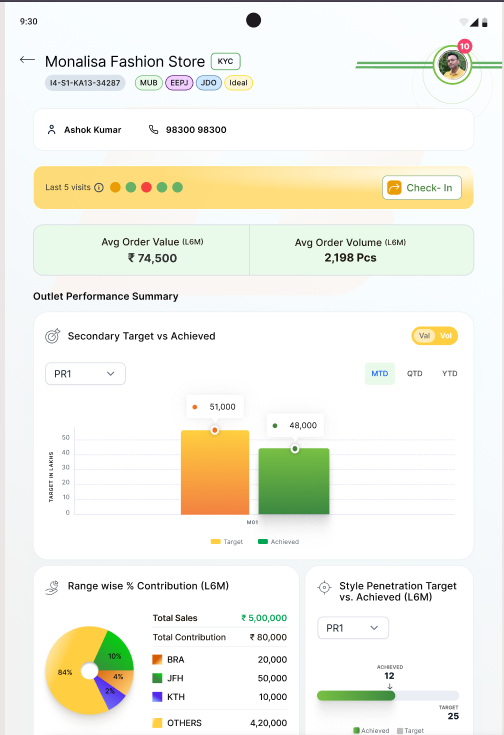Click the 10% green pie slice
504x735 pixels.
pos(115,654)
